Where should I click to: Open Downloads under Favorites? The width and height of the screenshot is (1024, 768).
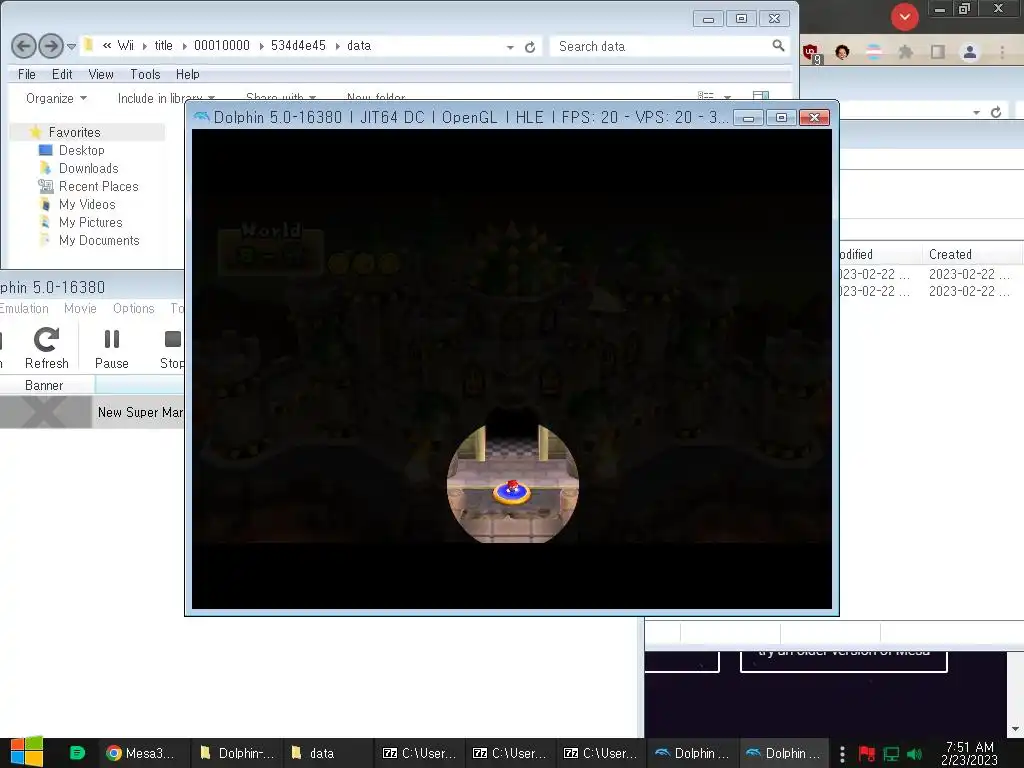[x=88, y=168]
